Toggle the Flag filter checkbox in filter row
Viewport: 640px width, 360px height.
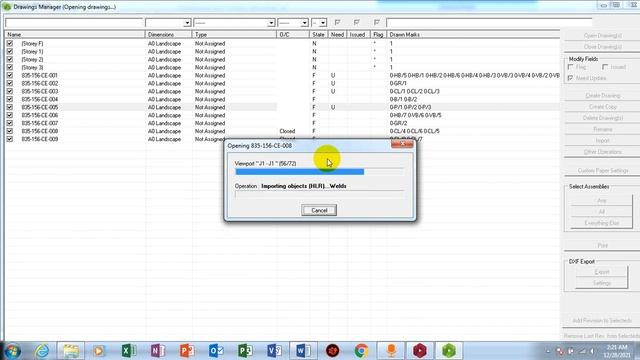[377, 22]
